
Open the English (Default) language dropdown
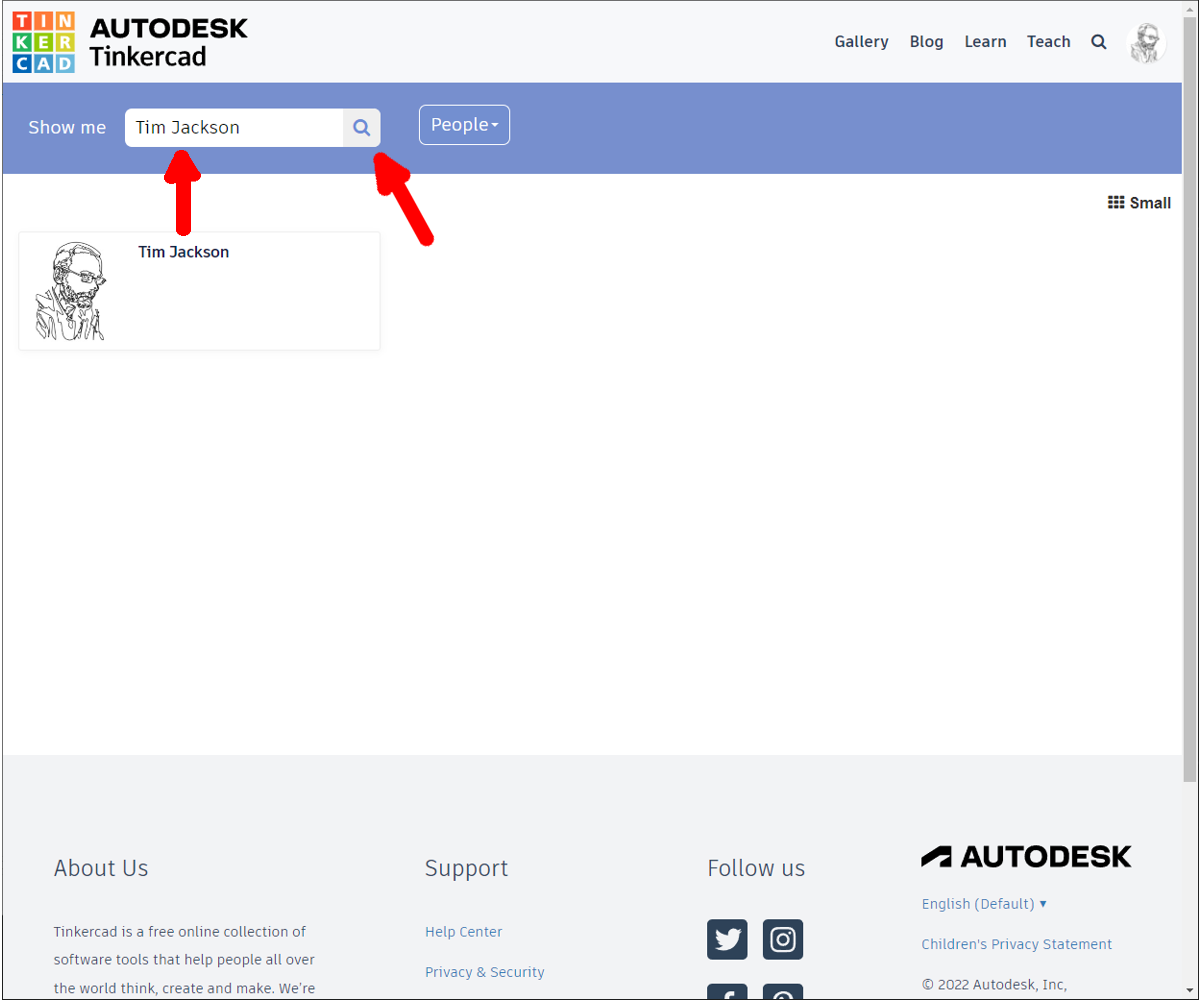tap(984, 904)
